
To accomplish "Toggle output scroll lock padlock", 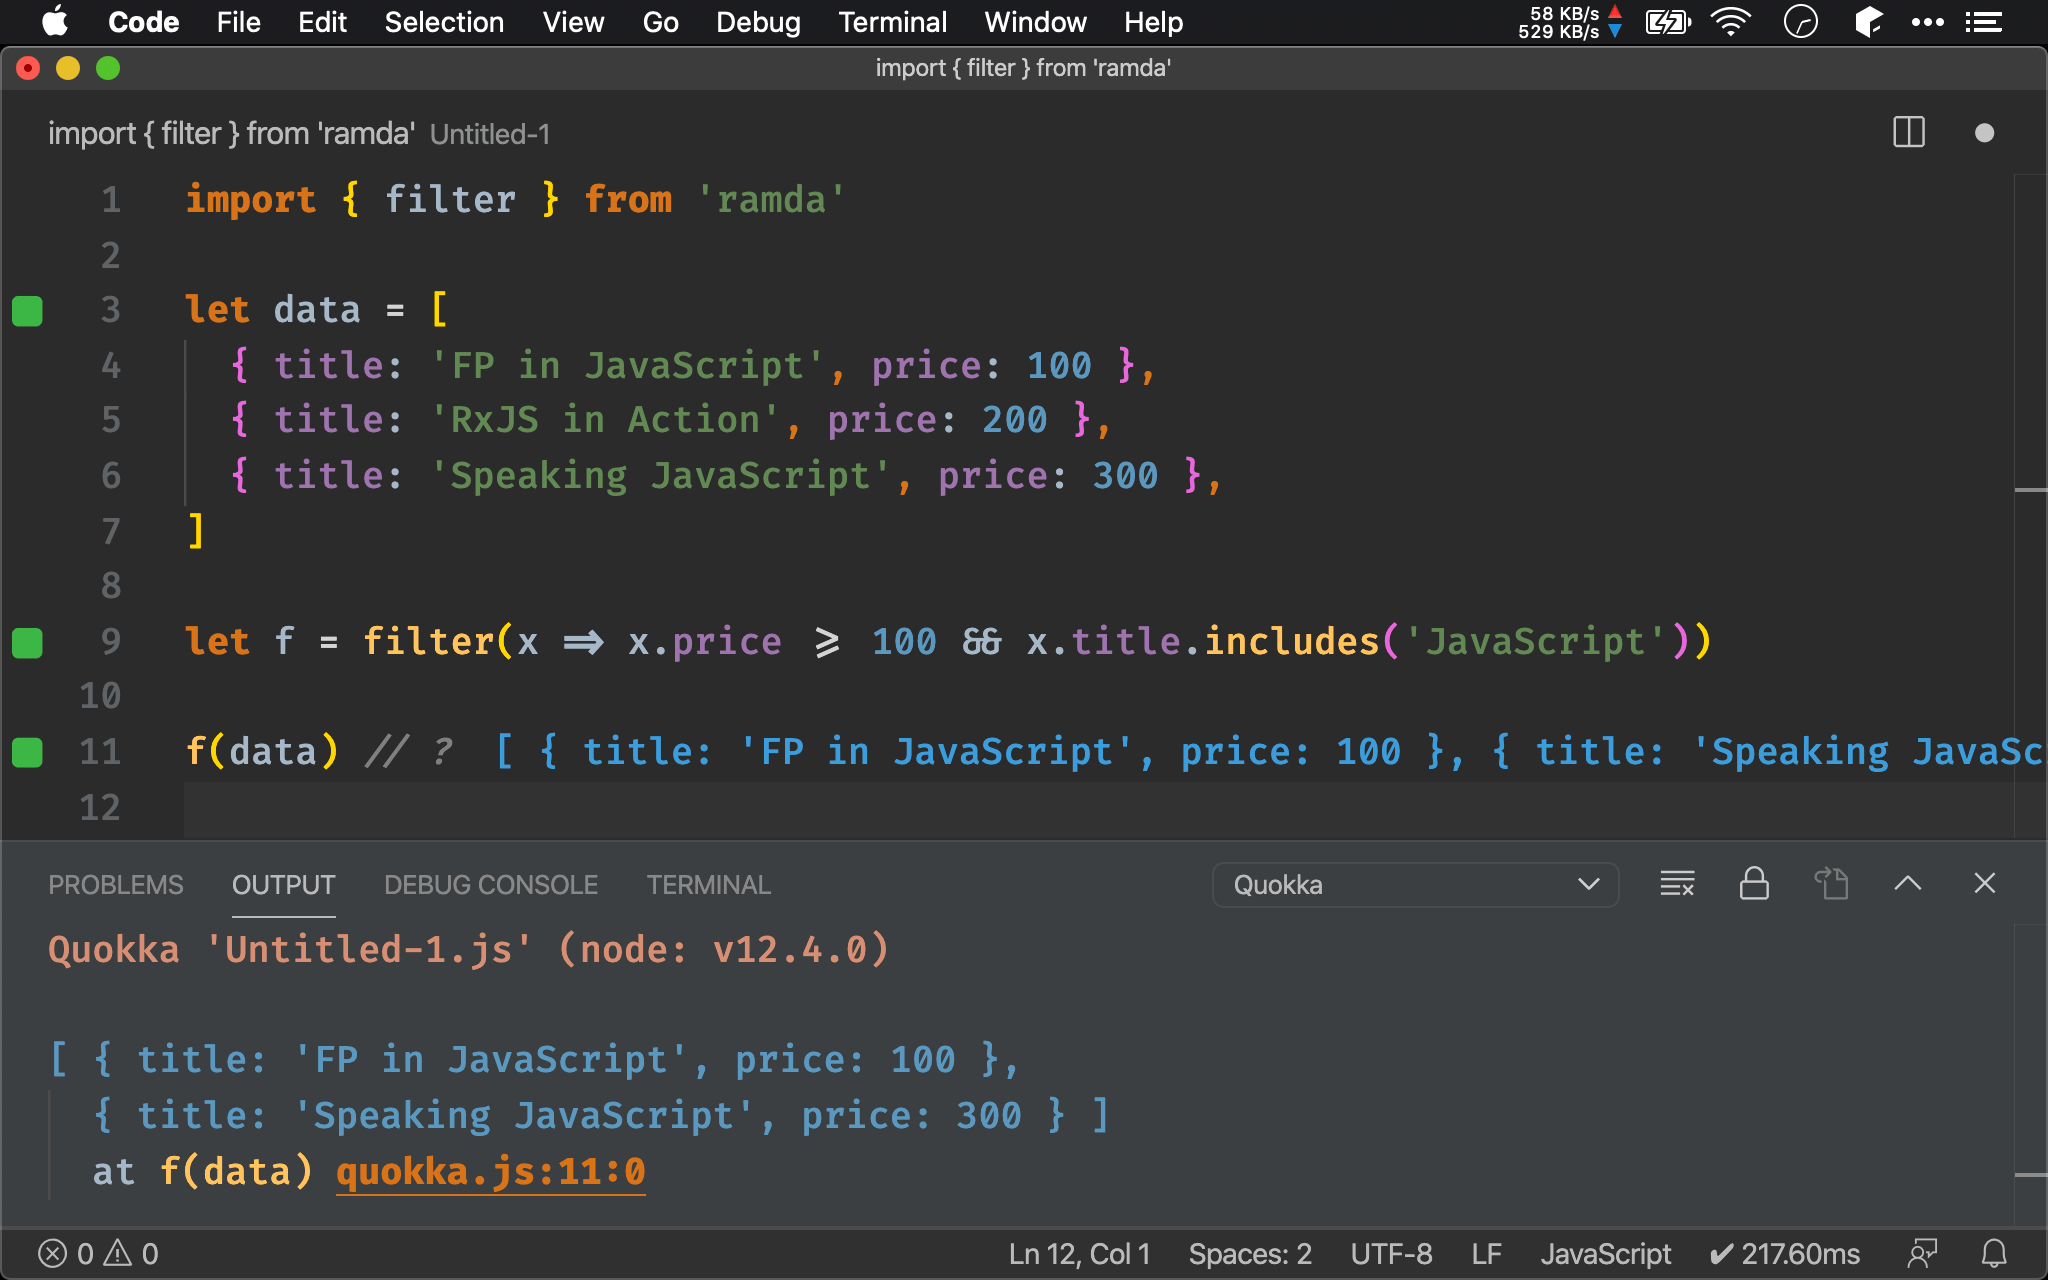I will tap(1754, 884).
